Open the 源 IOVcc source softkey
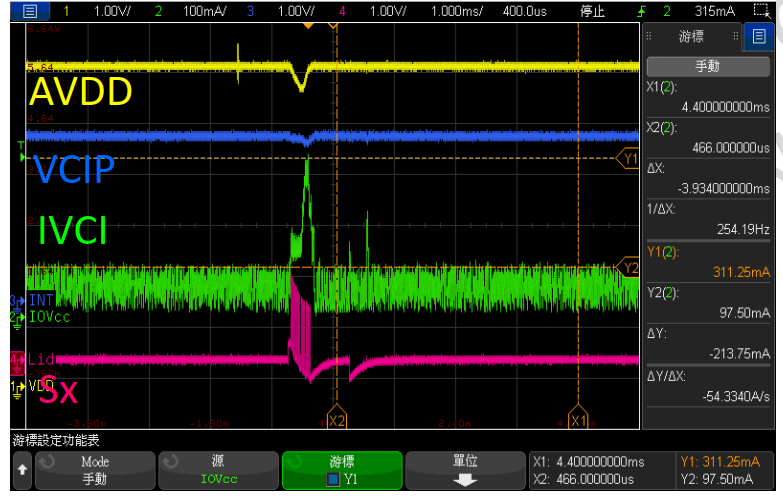Image resolution: width=783 pixels, height=498 pixels. [x=218, y=470]
